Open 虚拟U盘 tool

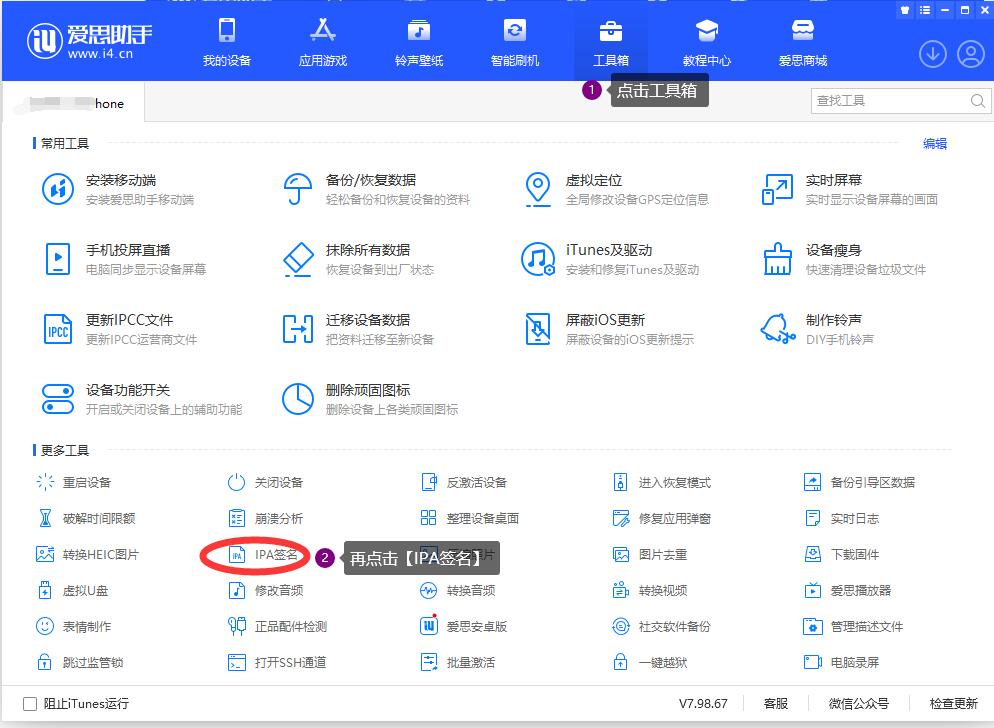pyautogui.click(x=72, y=591)
